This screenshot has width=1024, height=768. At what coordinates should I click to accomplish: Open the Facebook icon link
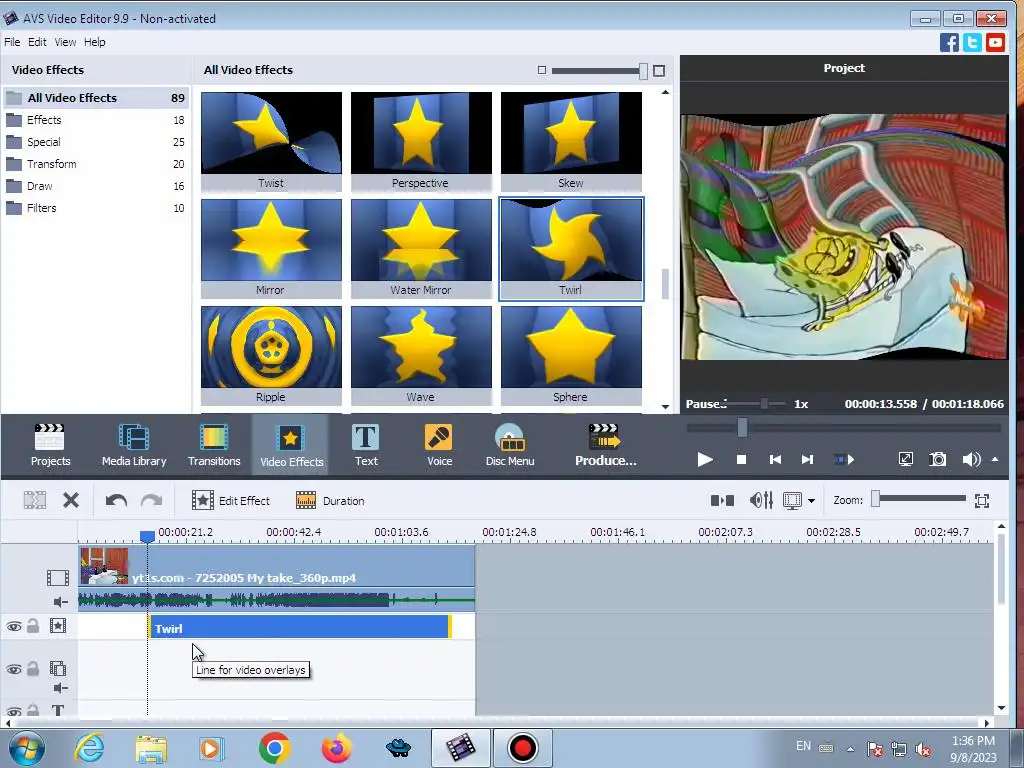point(949,42)
